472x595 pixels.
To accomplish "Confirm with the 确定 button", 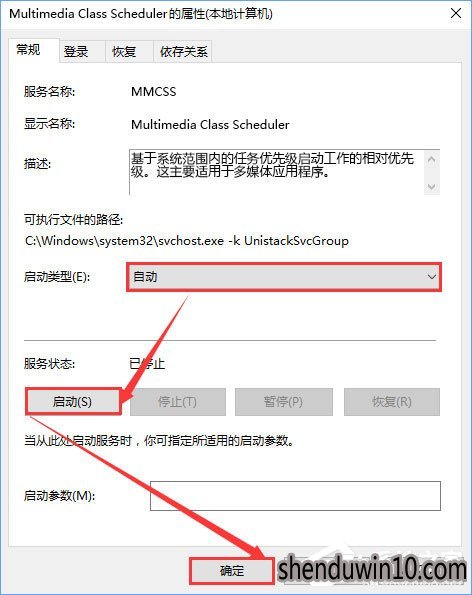I will tap(231, 571).
